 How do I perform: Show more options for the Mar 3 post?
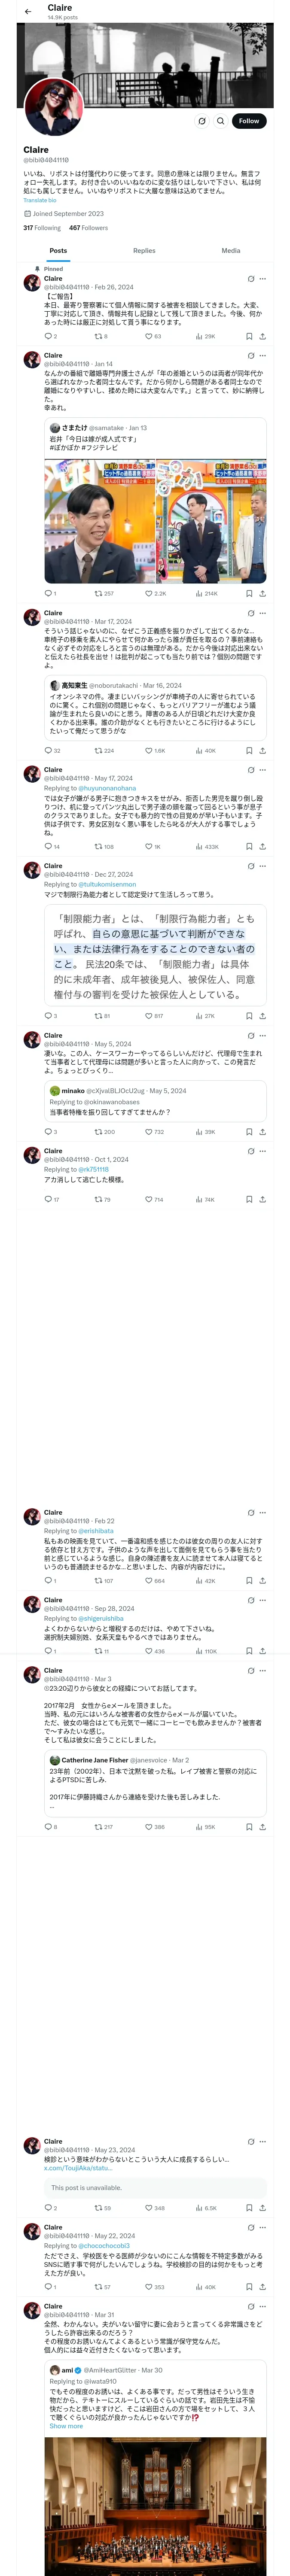(x=263, y=1670)
